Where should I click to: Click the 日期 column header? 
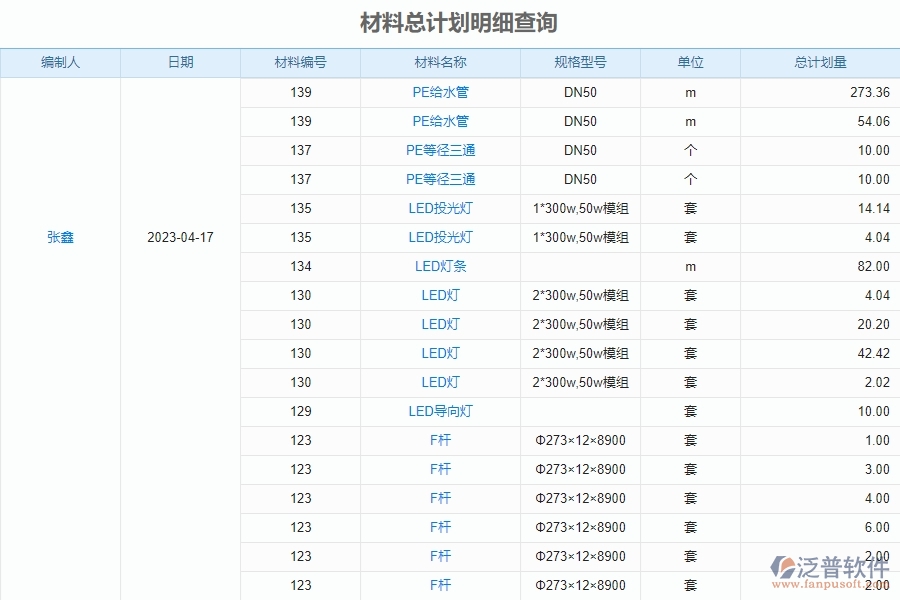click(x=180, y=62)
